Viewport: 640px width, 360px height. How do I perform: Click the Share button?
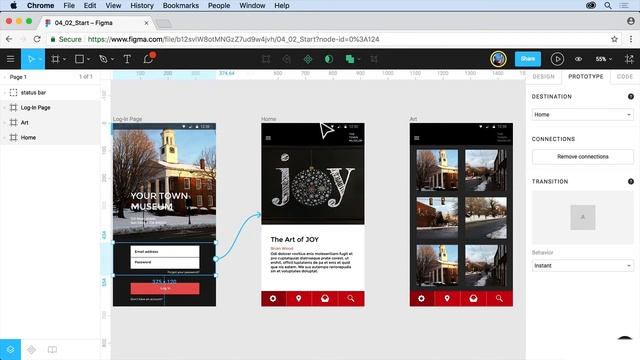[x=528, y=59]
